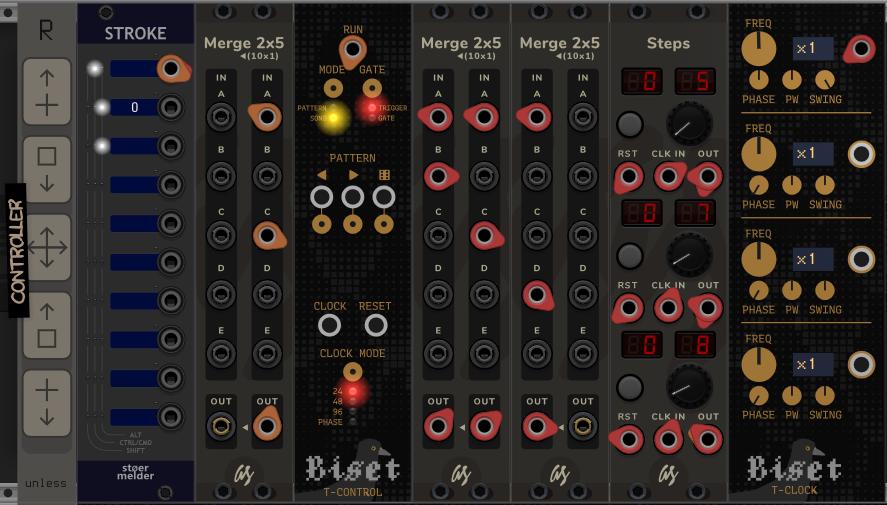Click the Steps display showing 5
Viewport: 887px width, 505px height.
point(695,81)
